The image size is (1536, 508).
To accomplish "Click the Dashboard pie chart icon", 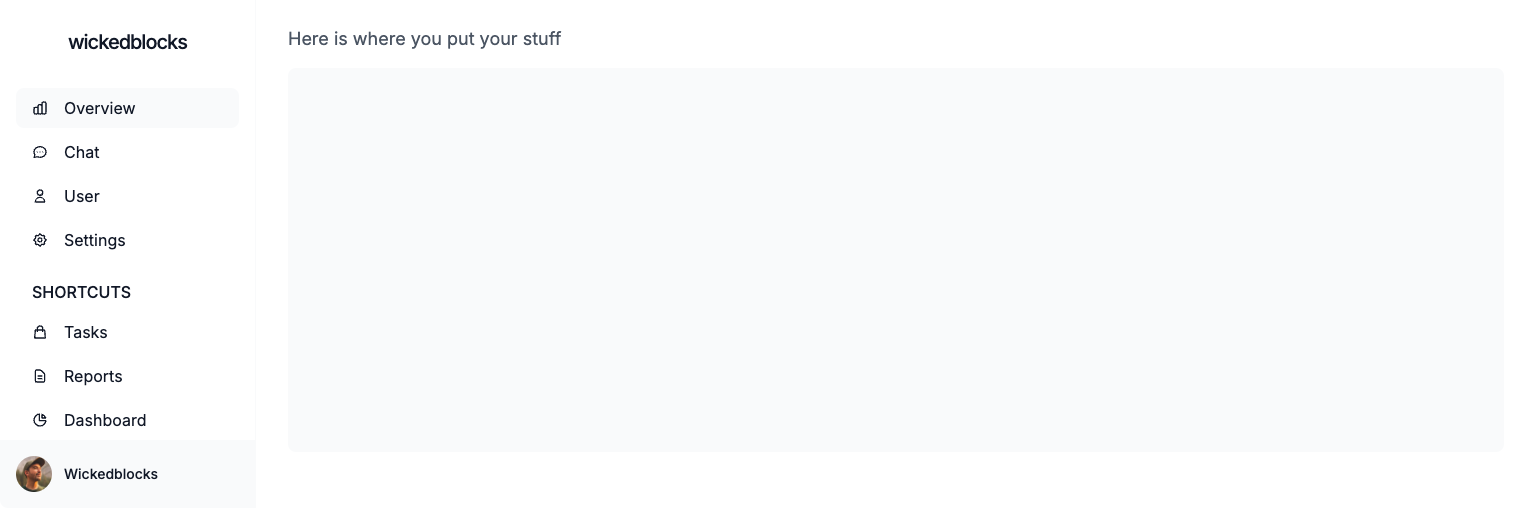I will [40, 420].
